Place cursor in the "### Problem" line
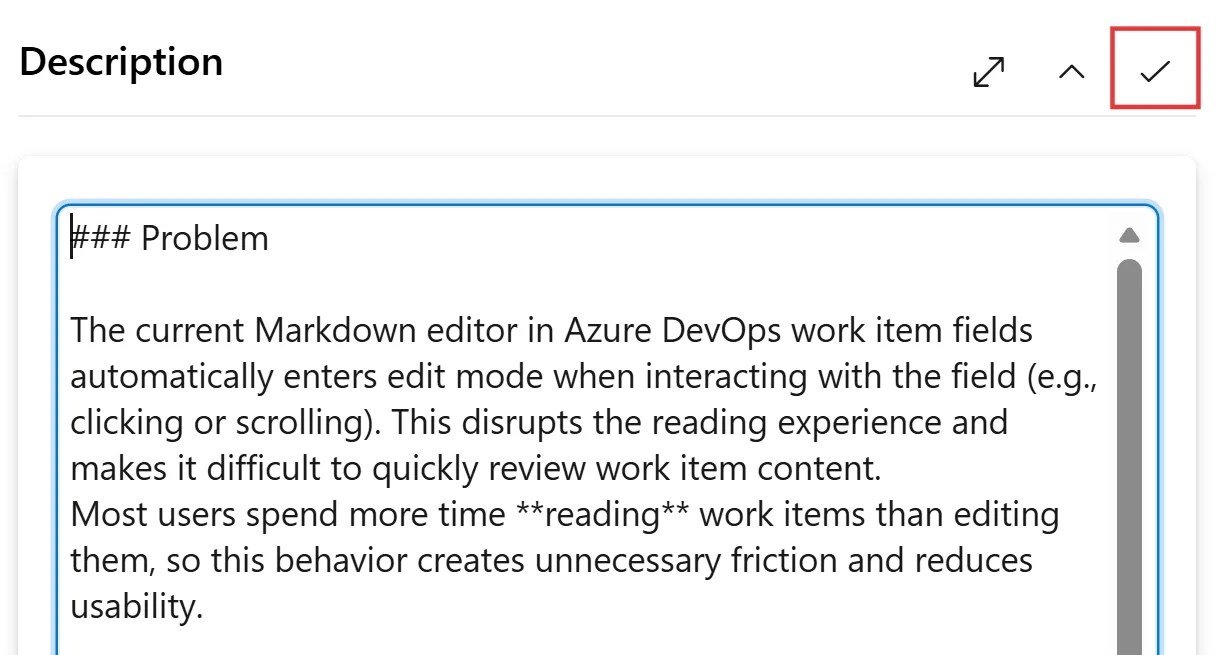1225x655 pixels. 204,239
